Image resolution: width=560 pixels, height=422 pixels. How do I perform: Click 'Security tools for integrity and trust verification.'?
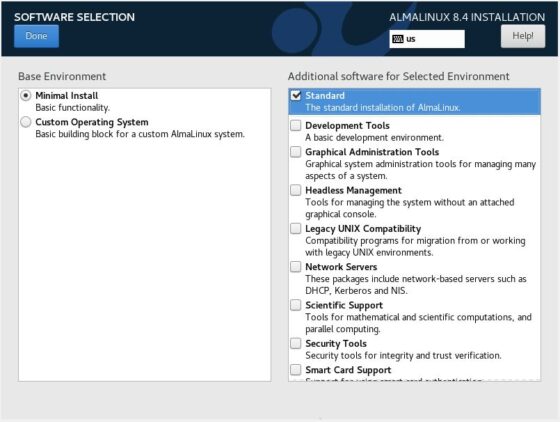click(x=404, y=356)
